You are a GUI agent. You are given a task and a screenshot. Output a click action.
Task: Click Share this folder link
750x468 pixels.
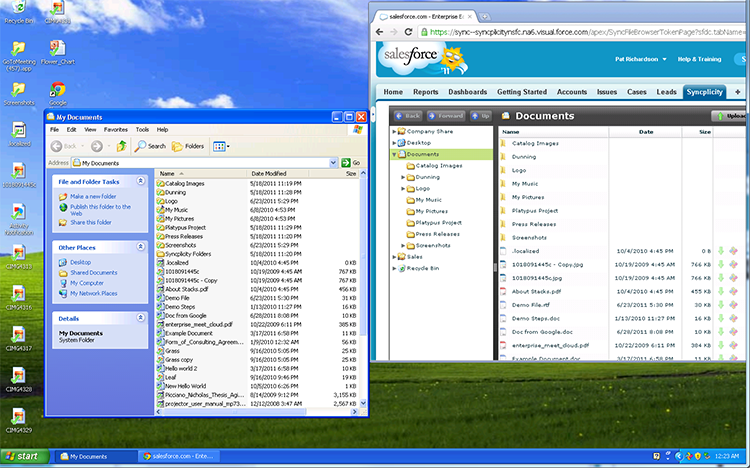click(x=91, y=222)
